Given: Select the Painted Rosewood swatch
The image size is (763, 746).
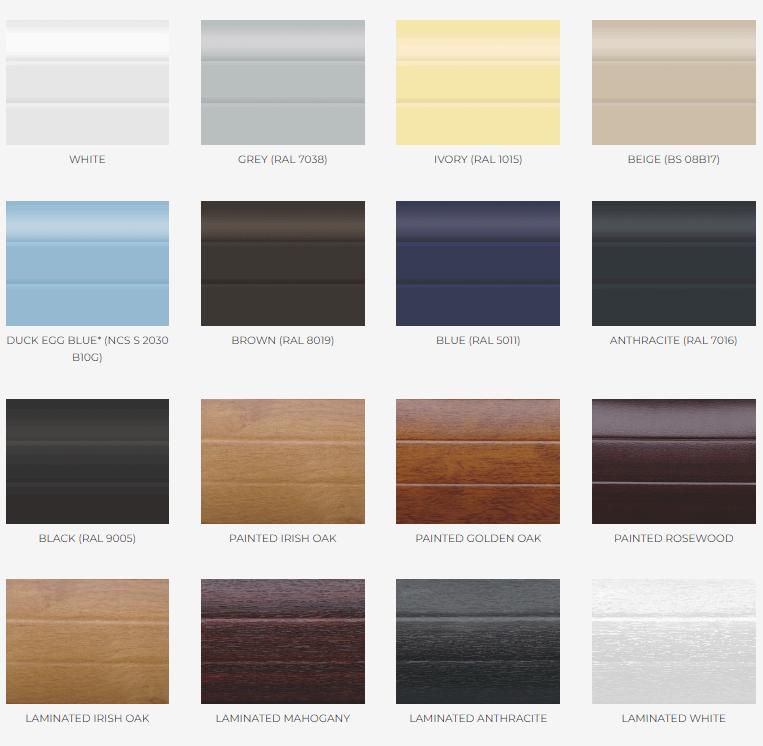Looking at the screenshot, I should click(x=674, y=461).
